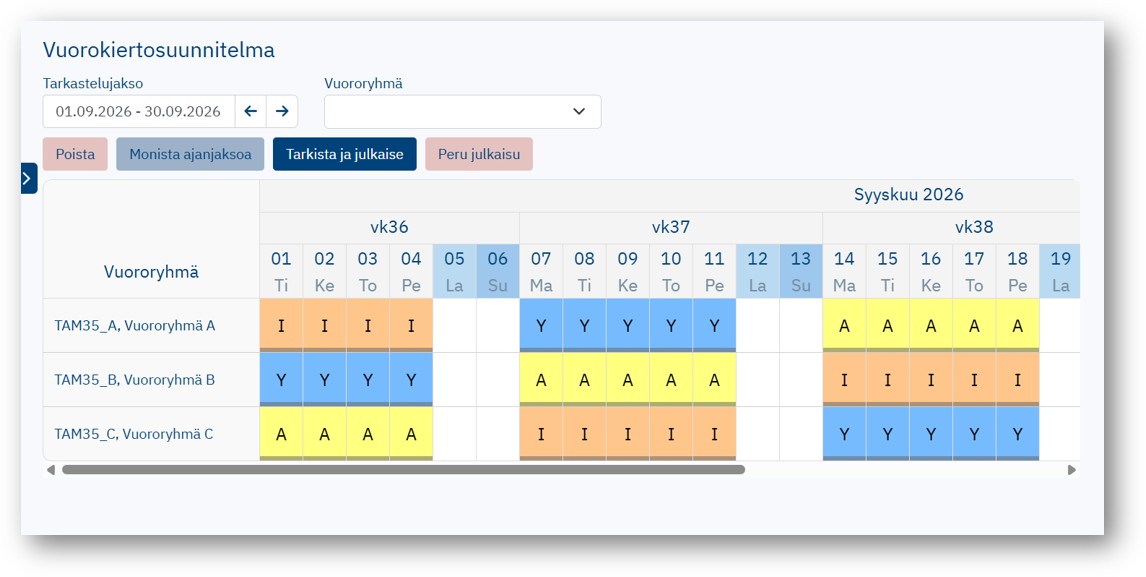Select day 06 Su column header
The image size is (1146, 577).
tap(498, 271)
